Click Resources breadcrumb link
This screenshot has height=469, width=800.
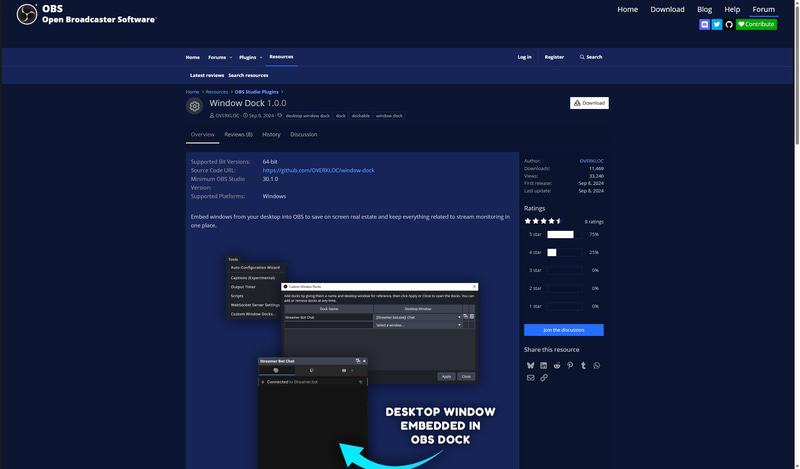tap(217, 92)
